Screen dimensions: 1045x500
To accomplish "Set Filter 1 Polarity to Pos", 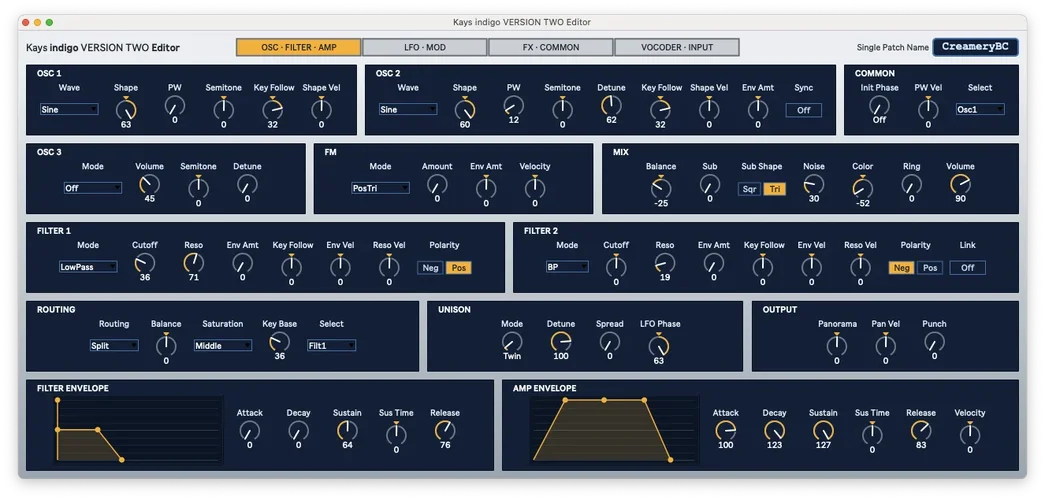I will [459, 268].
